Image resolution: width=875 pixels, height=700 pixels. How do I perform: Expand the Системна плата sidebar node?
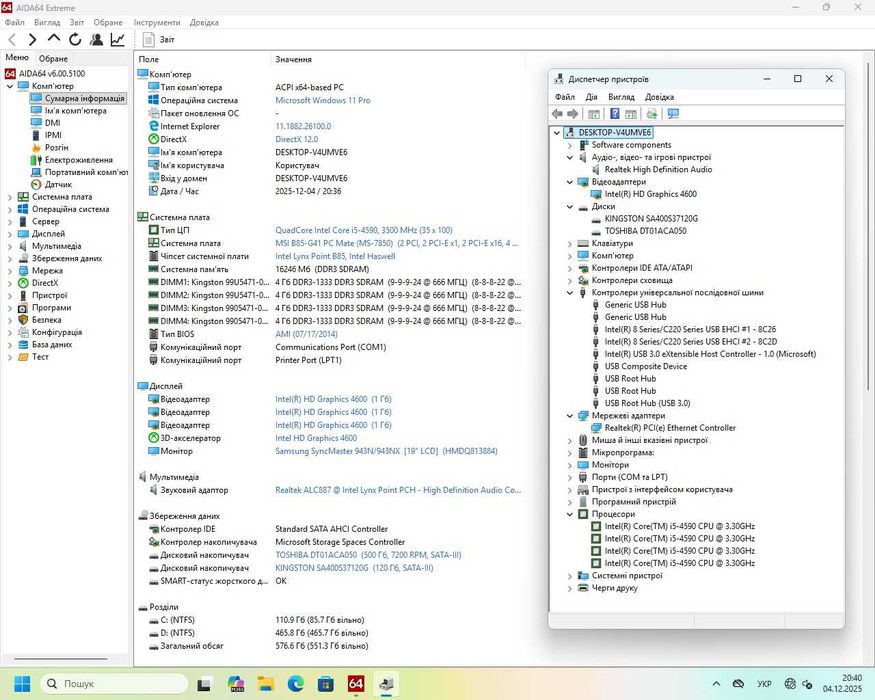pyautogui.click(x=9, y=197)
